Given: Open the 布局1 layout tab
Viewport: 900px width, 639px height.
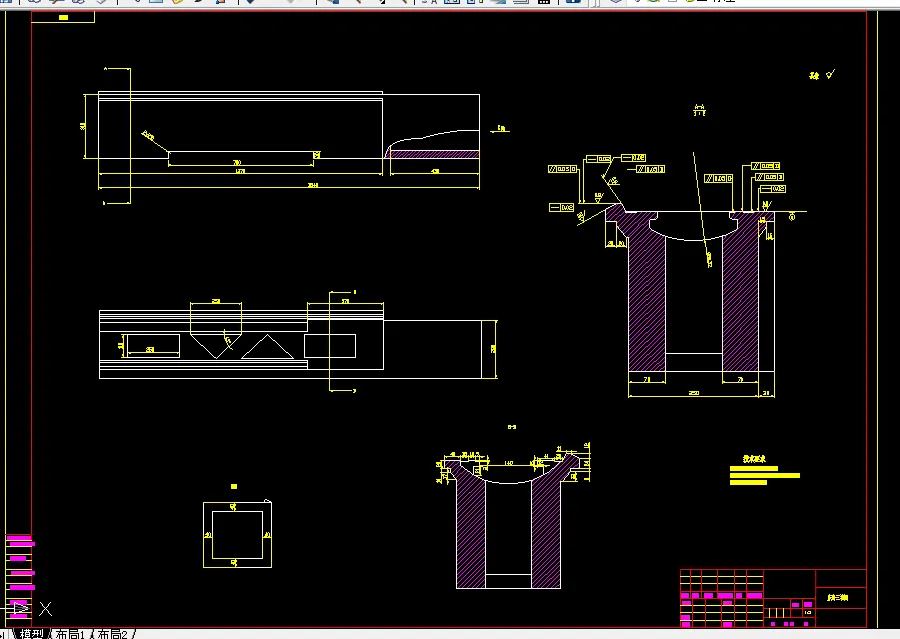Looking at the screenshot, I should (x=70, y=634).
